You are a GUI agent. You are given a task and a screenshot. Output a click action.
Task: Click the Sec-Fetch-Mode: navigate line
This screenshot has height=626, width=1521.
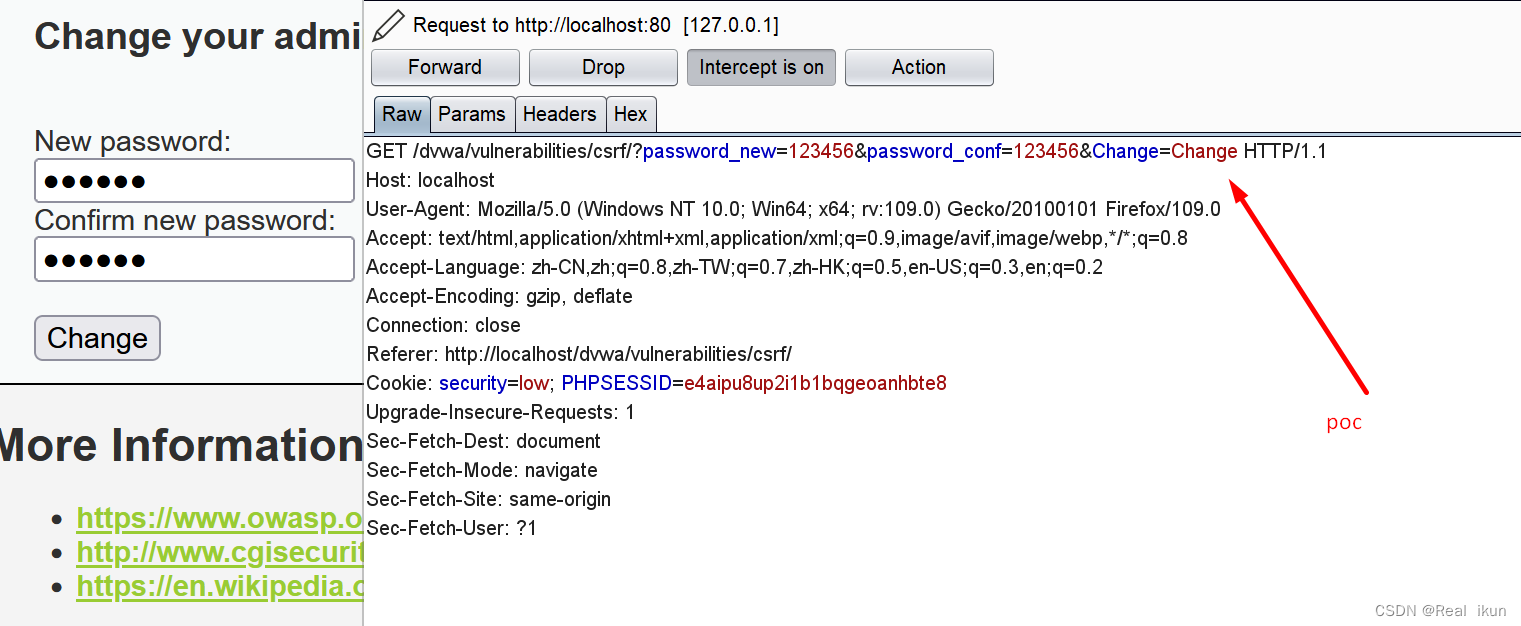coord(482,471)
